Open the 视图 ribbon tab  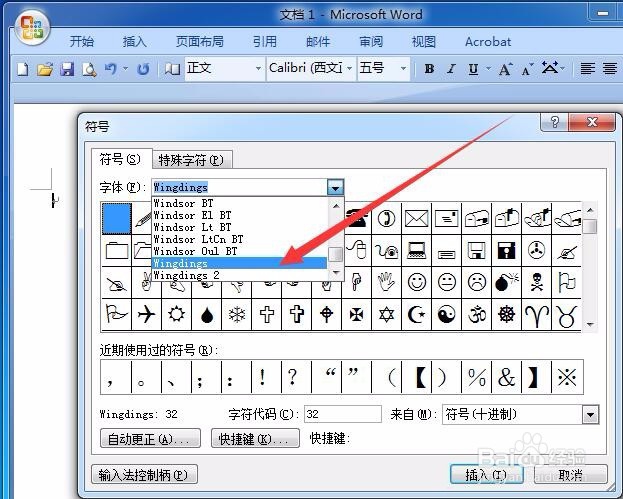424,42
